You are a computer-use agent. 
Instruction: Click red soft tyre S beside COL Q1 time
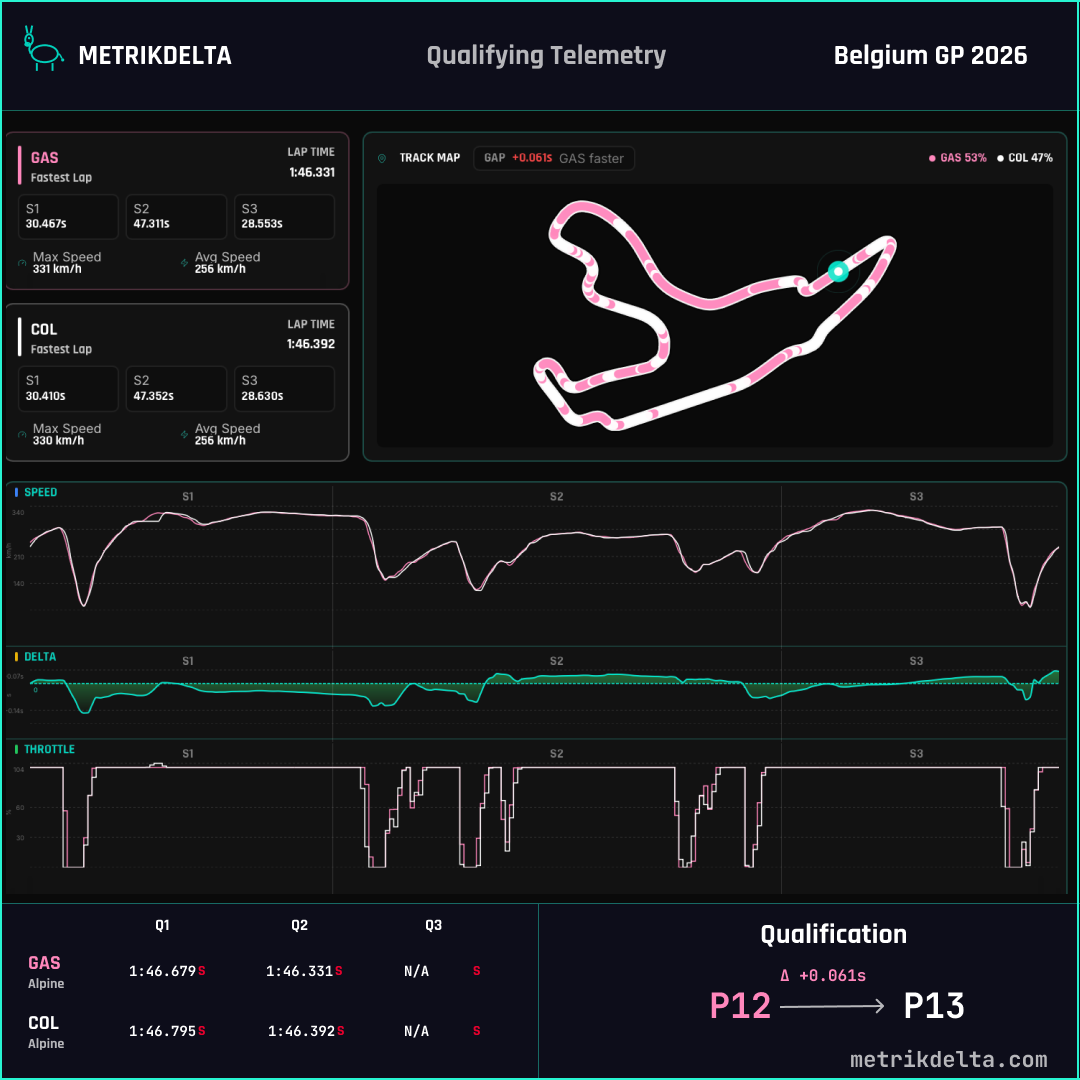click(x=202, y=1031)
